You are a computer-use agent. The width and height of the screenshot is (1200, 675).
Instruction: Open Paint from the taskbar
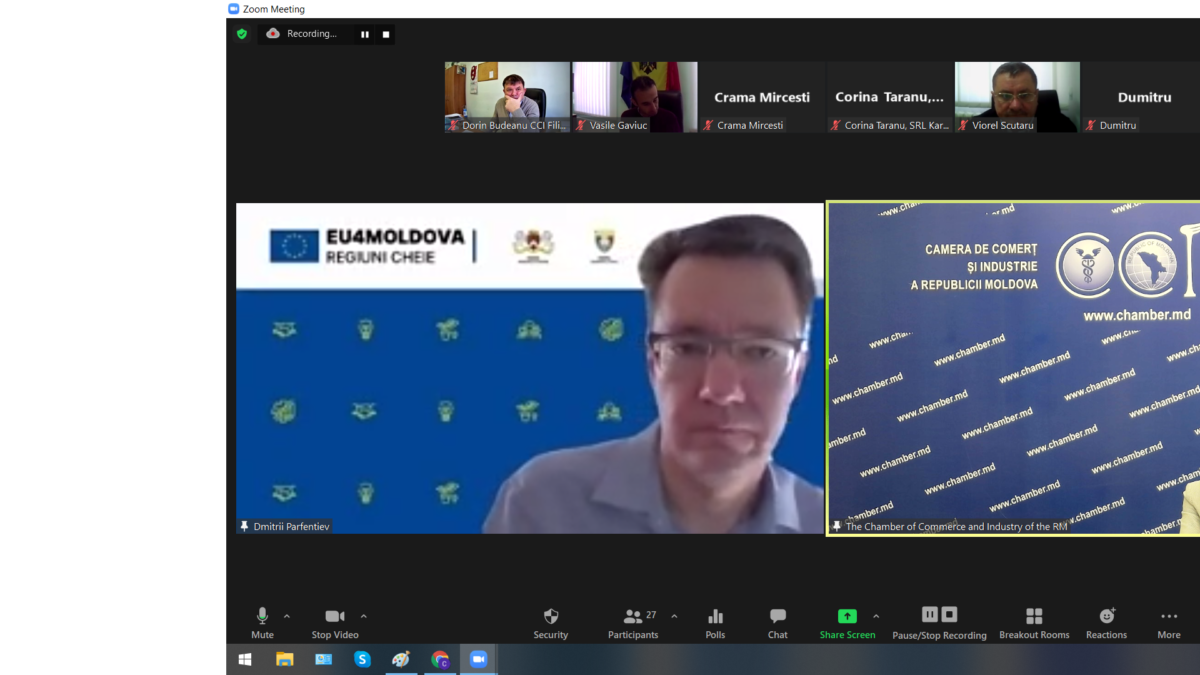pos(401,659)
